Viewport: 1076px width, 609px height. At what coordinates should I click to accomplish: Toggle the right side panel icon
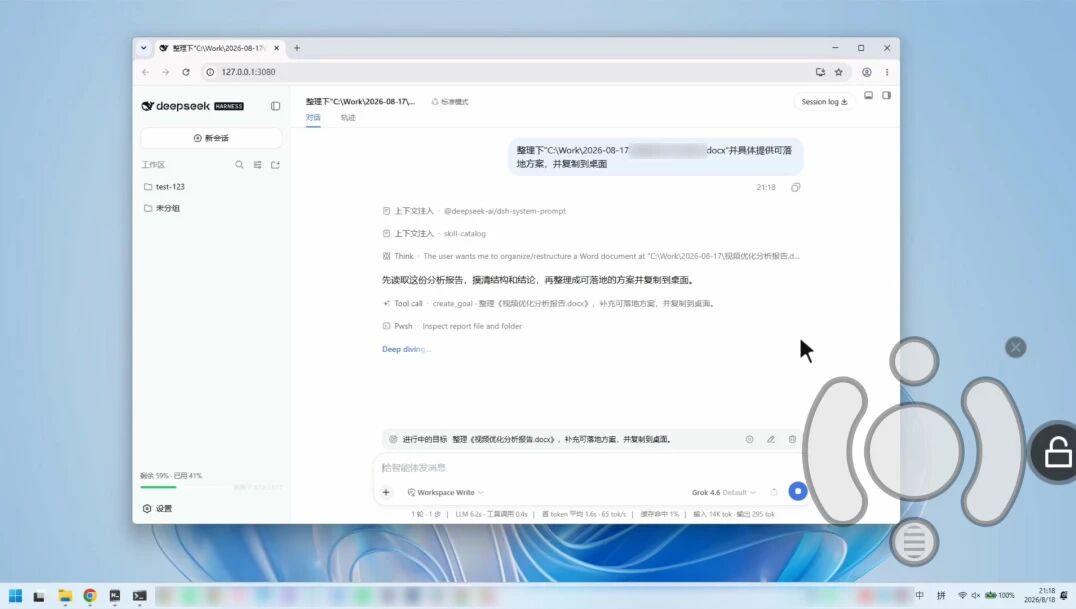[887, 95]
